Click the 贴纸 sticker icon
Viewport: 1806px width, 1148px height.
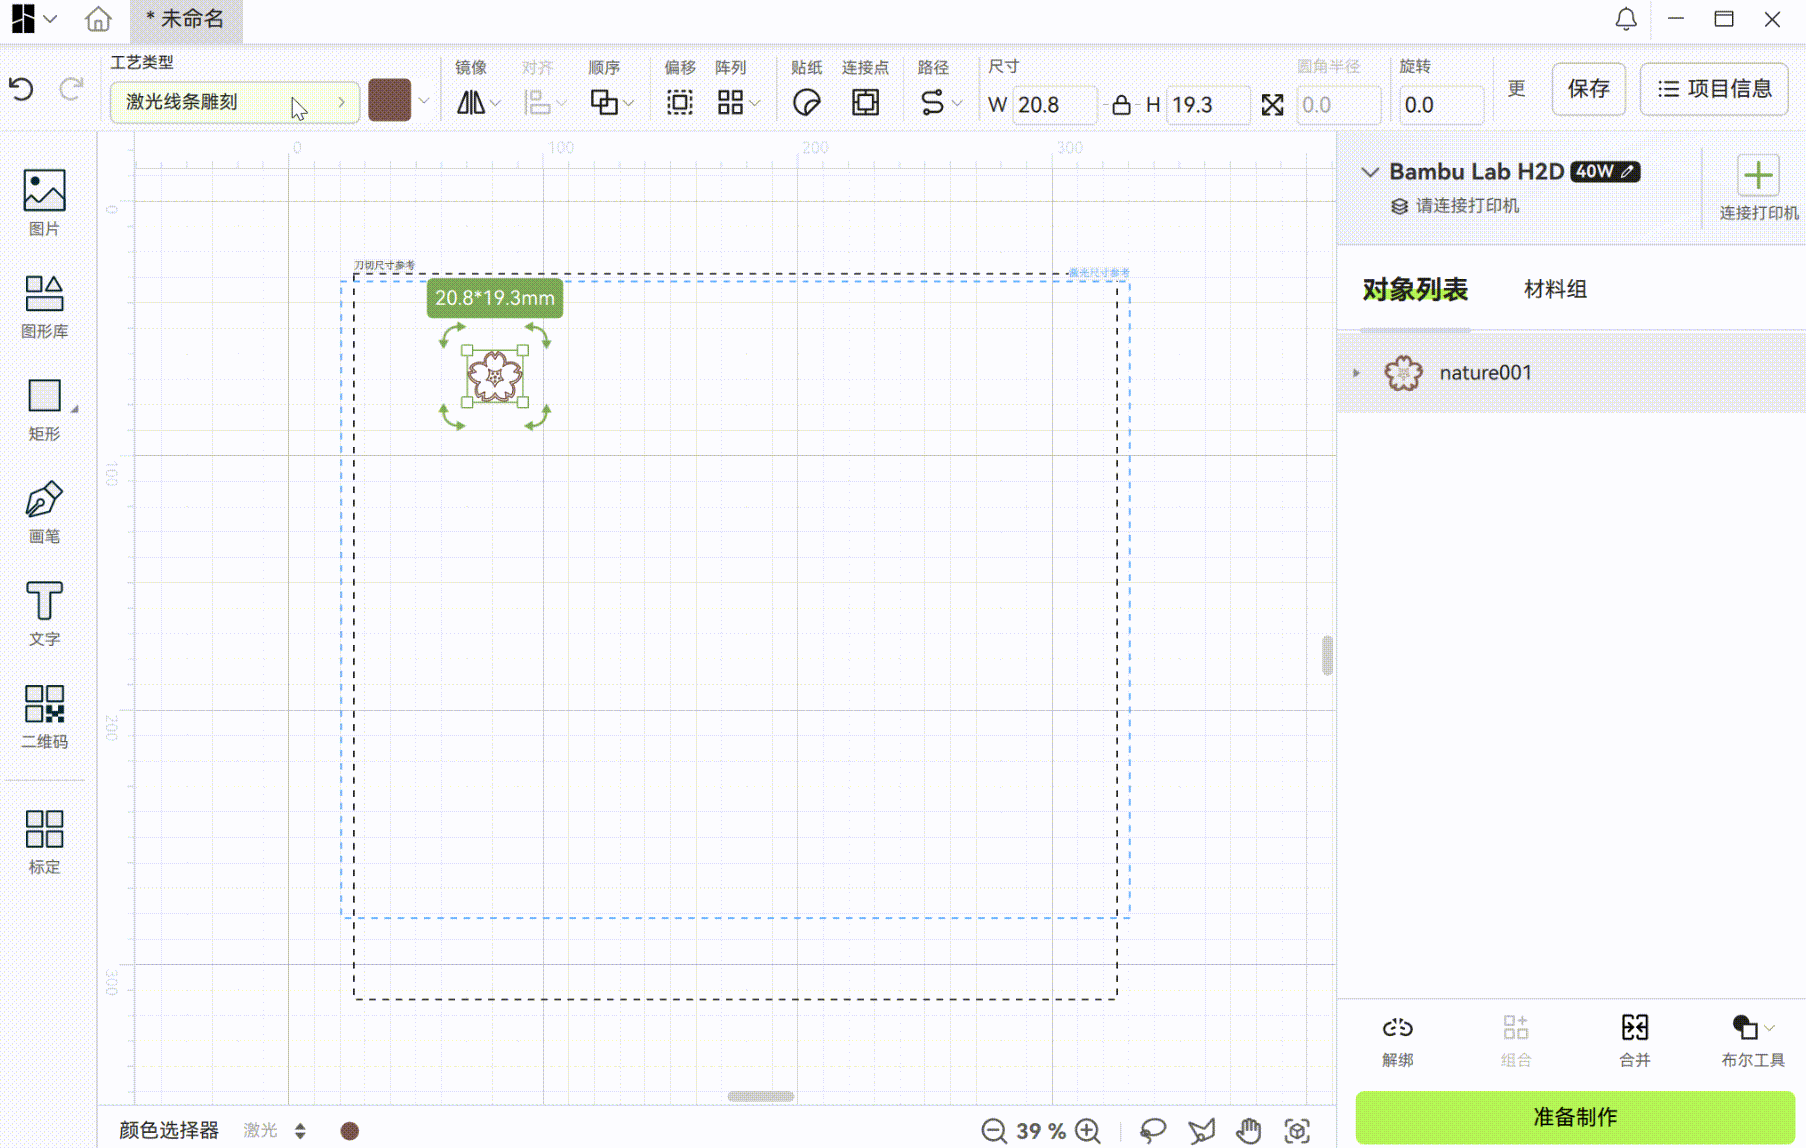[x=806, y=103]
